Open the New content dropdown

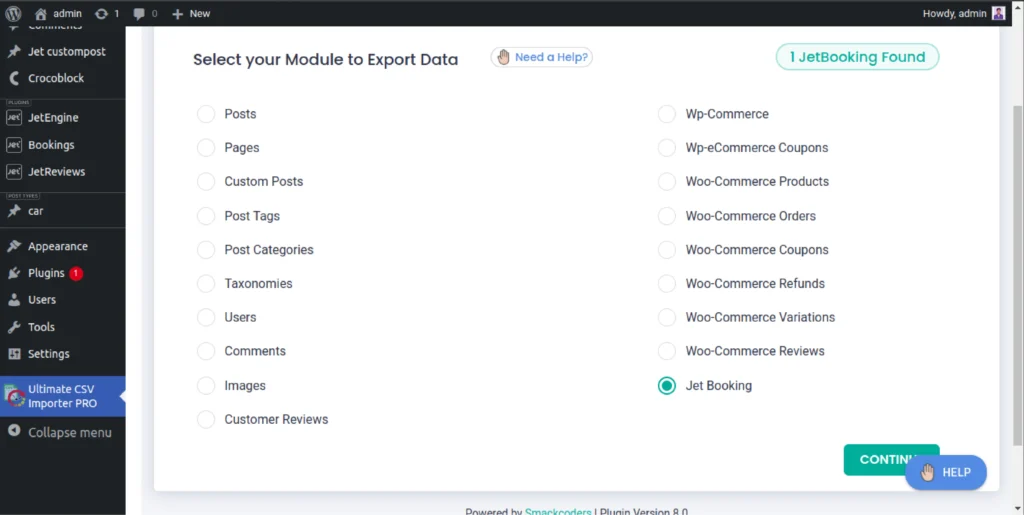[191, 14]
